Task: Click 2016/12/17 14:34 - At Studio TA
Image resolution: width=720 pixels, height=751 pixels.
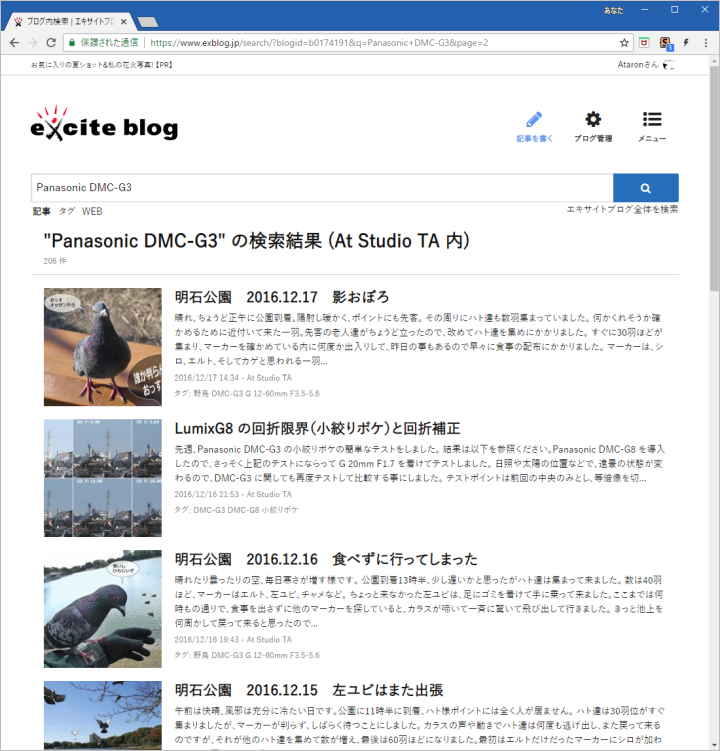Action: tap(233, 378)
